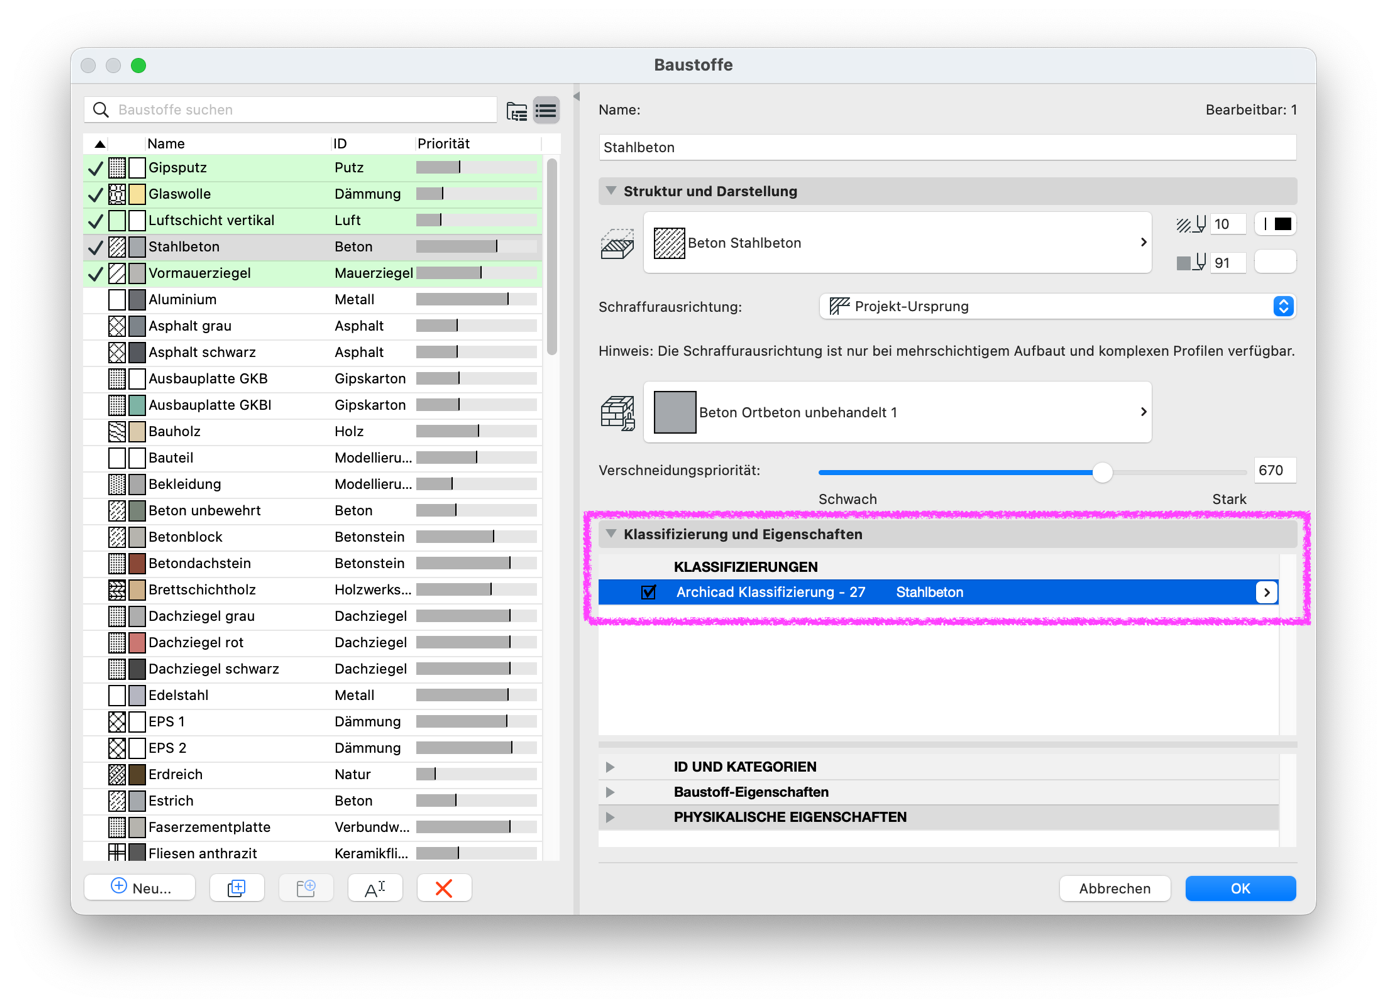The image size is (1387, 1008).
Task: Click the cut fill hatch icon
Action: click(x=617, y=243)
